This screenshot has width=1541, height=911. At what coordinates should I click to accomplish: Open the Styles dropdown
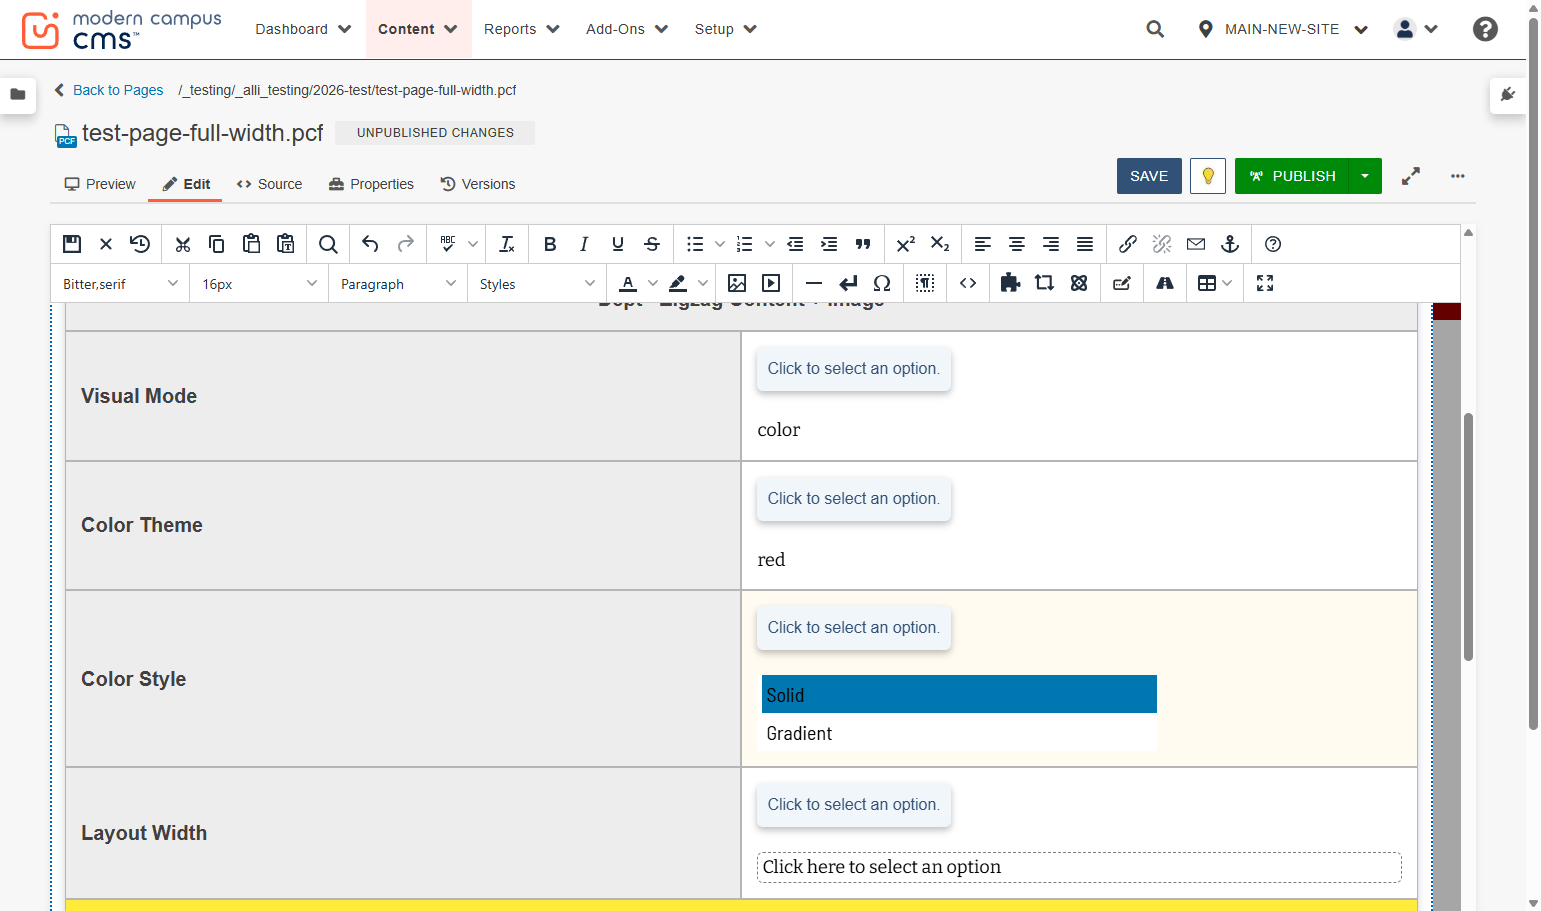coord(537,284)
